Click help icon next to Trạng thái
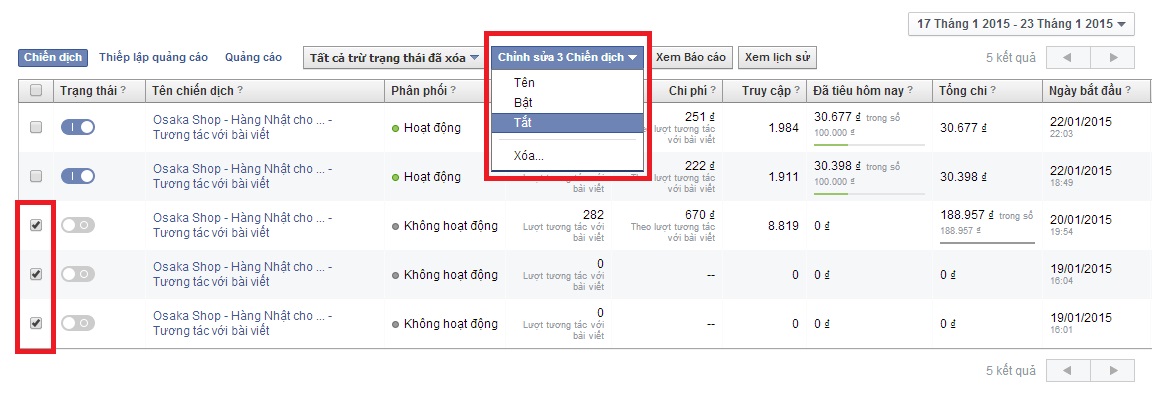This screenshot has width=1152, height=393. point(123,90)
